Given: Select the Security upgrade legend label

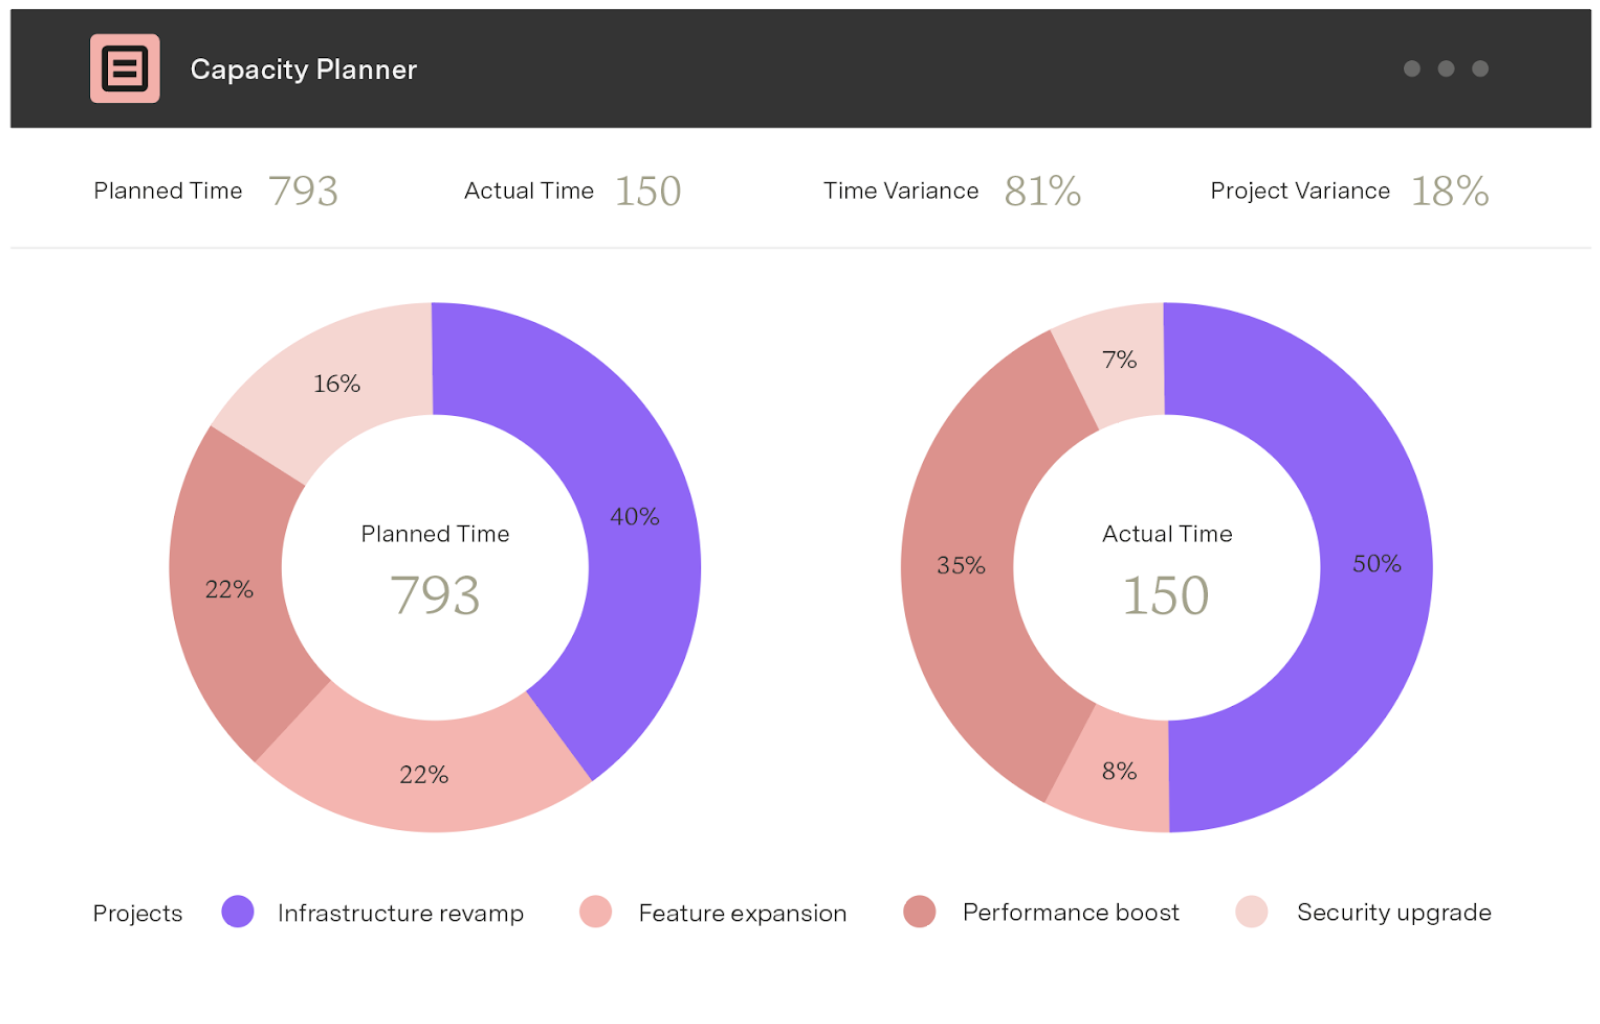Looking at the screenshot, I should [x=1393, y=912].
